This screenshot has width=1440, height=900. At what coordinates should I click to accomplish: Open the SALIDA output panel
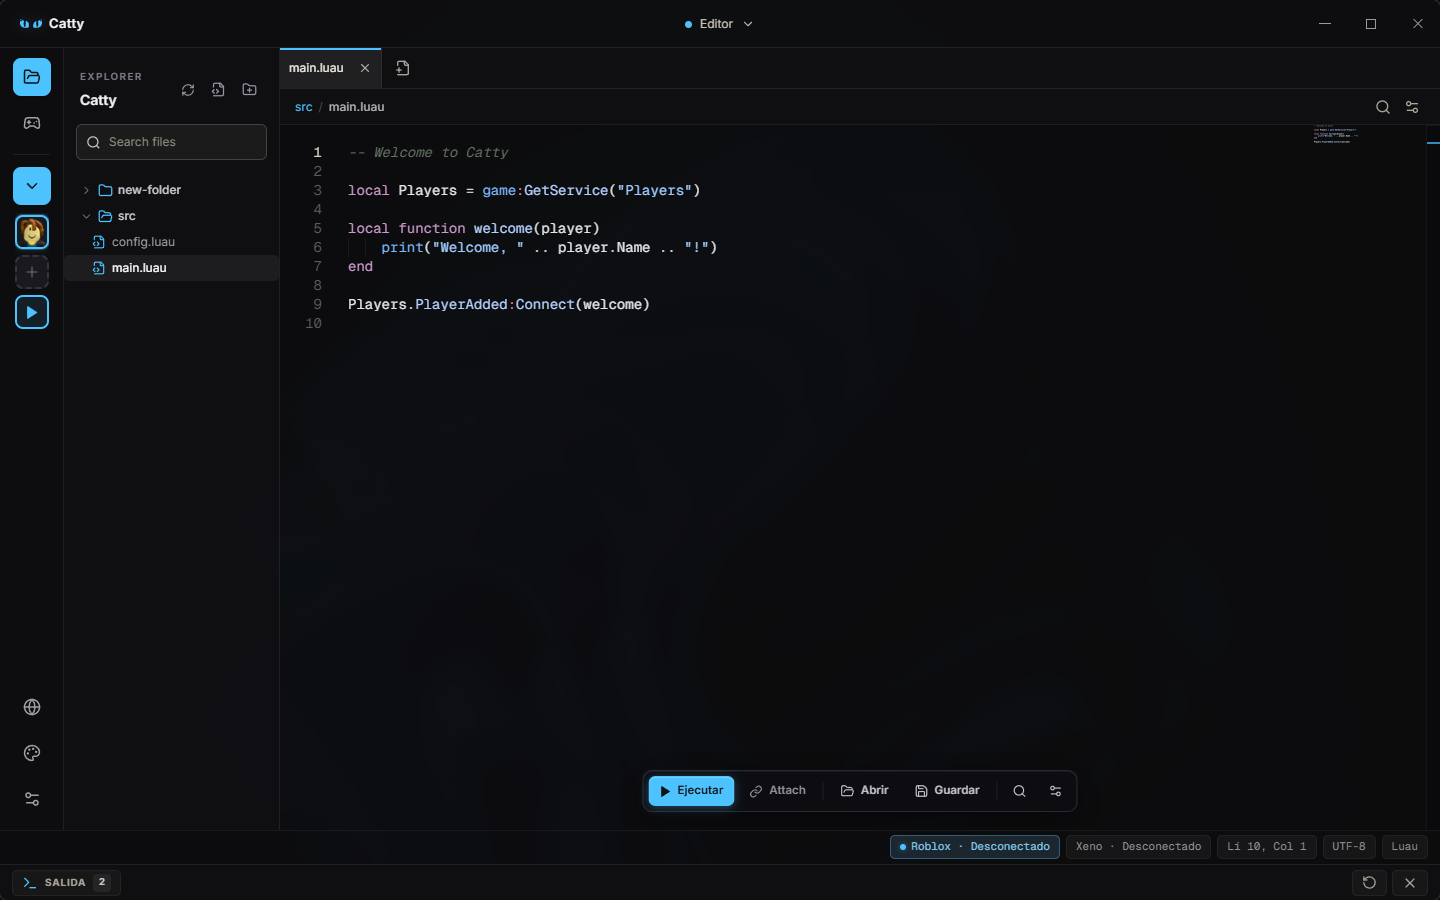(x=66, y=883)
